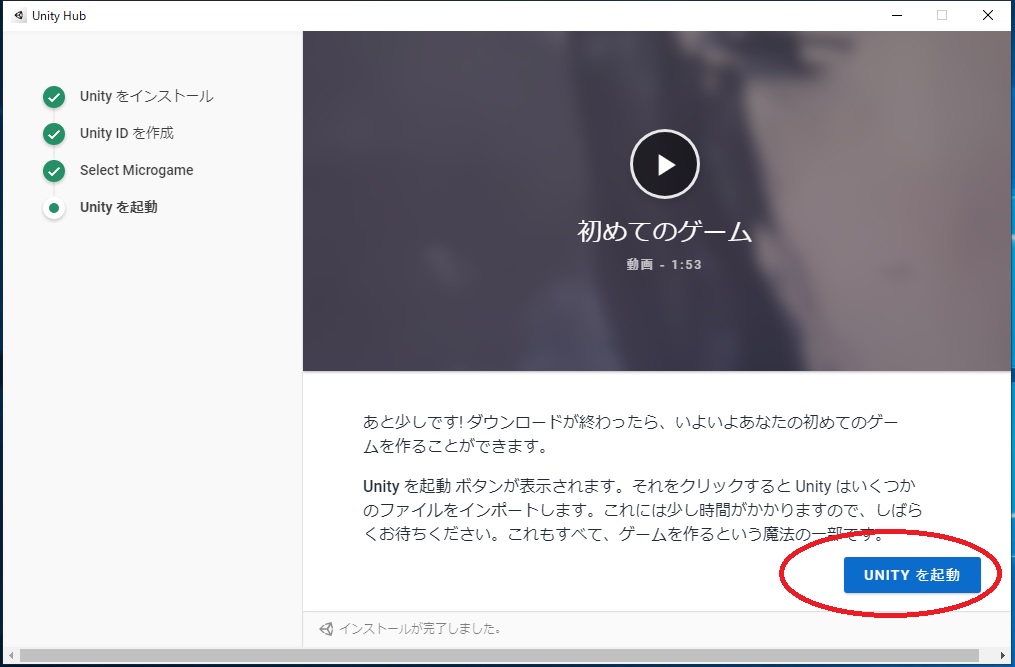The width and height of the screenshot is (1015, 667).
Task: Select the Select Microgame step
Action: pos(137,170)
